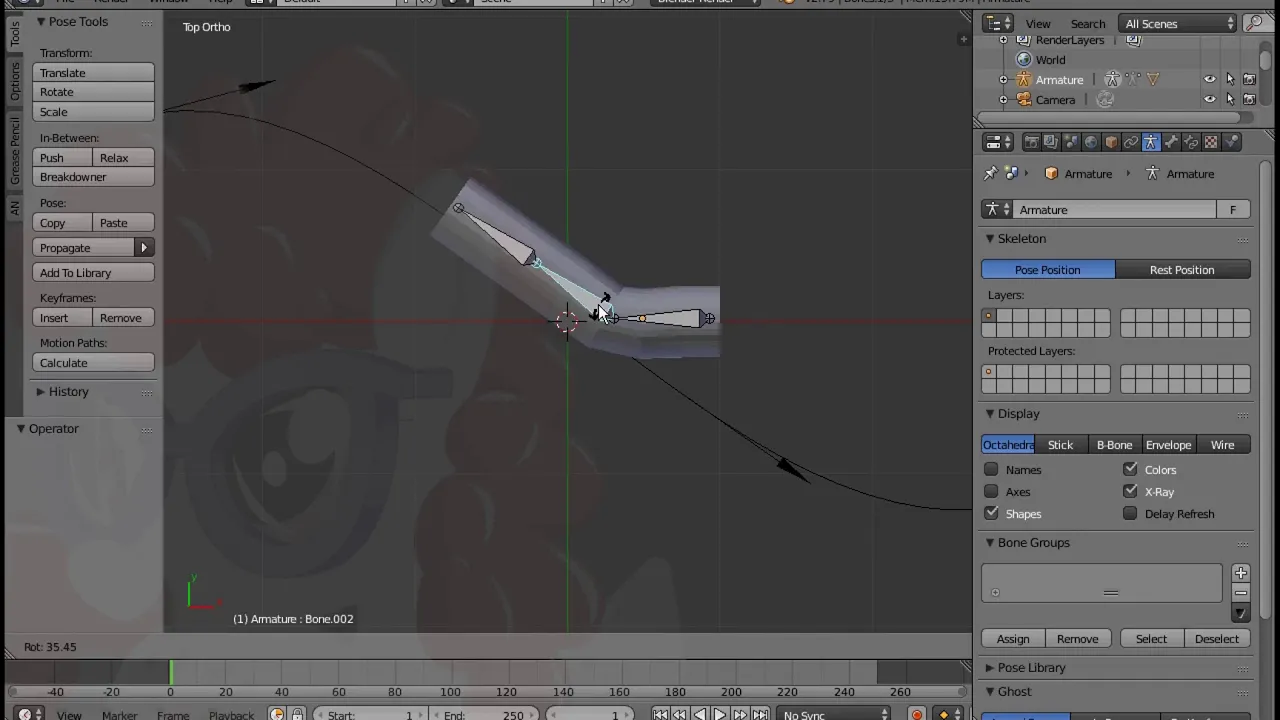Screen dimensions: 1280x720
Task: Uncheck the X-Ray checkbox
Action: (x=1130, y=491)
